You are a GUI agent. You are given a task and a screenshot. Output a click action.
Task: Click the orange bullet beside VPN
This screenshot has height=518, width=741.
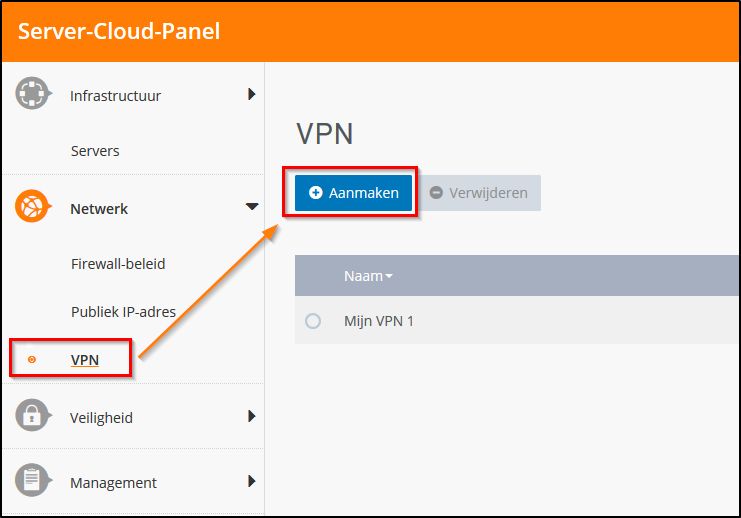click(32, 360)
